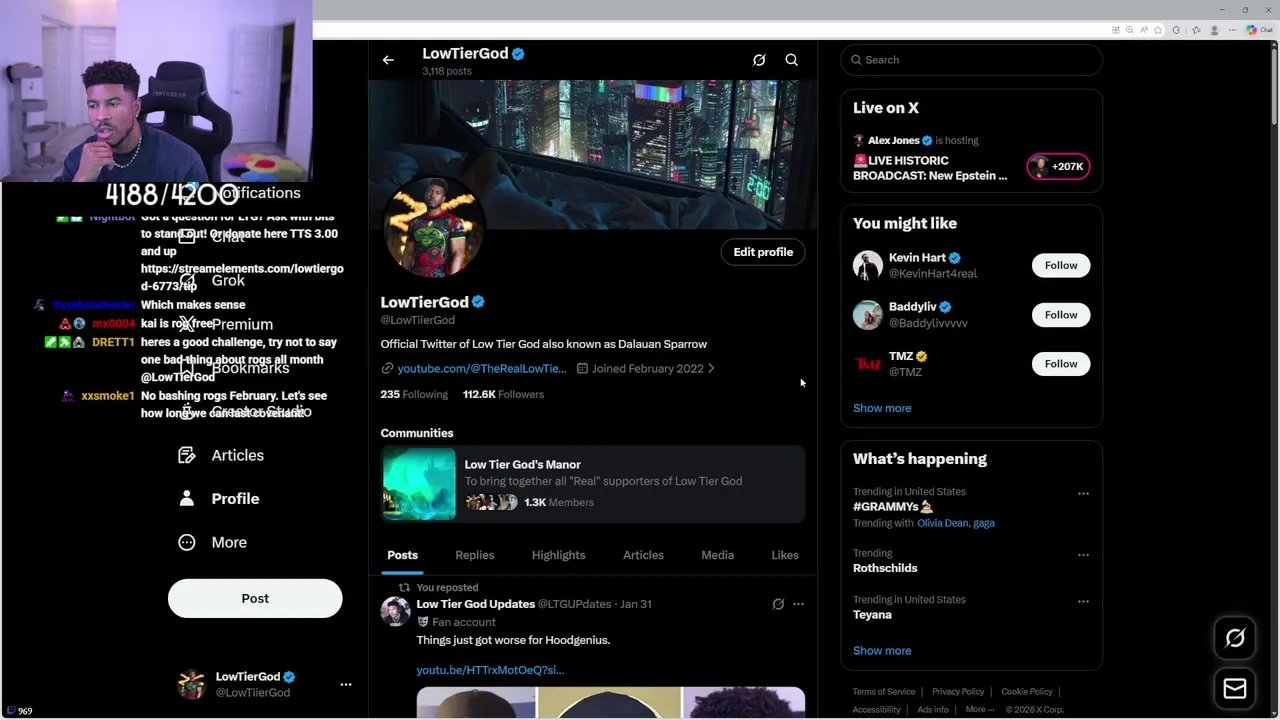Click the X Search input field
1280x720 pixels.
pyautogui.click(x=971, y=60)
